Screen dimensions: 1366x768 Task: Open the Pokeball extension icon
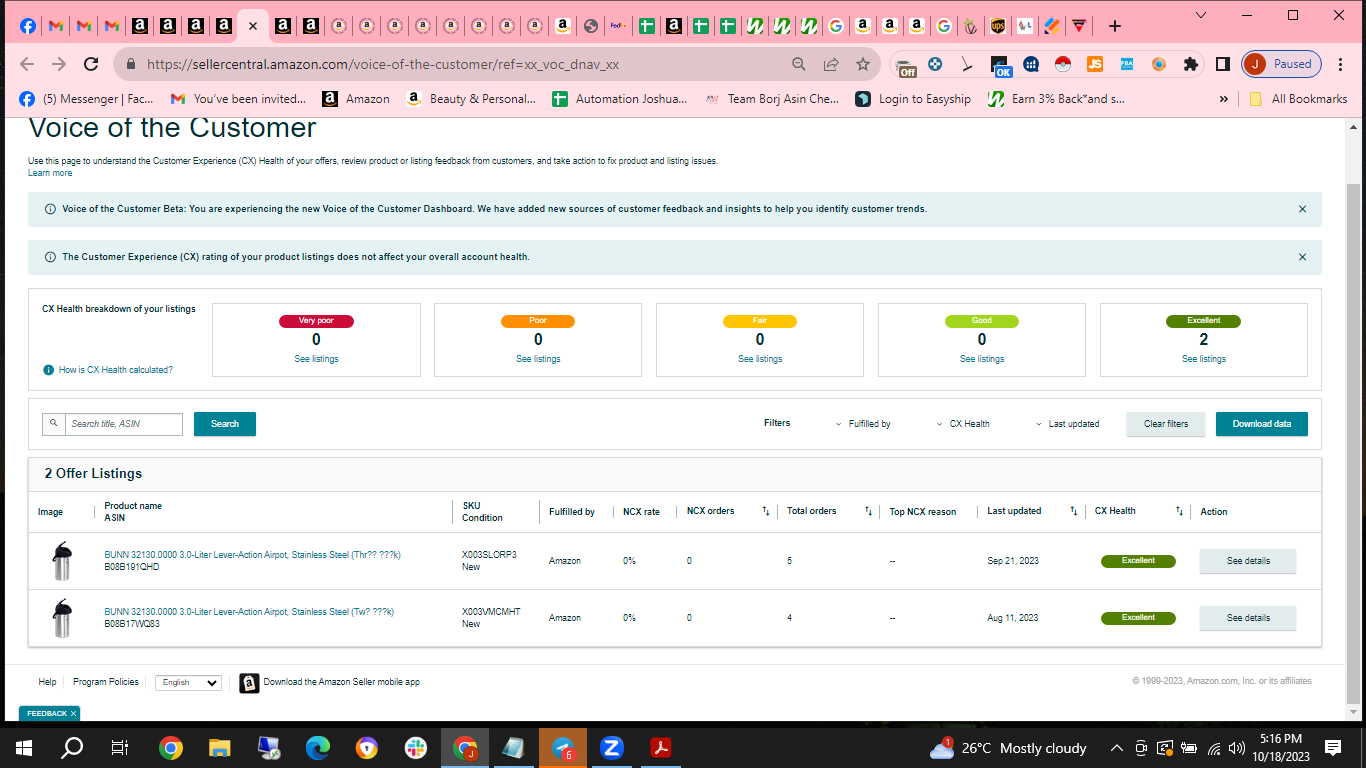(x=1063, y=64)
